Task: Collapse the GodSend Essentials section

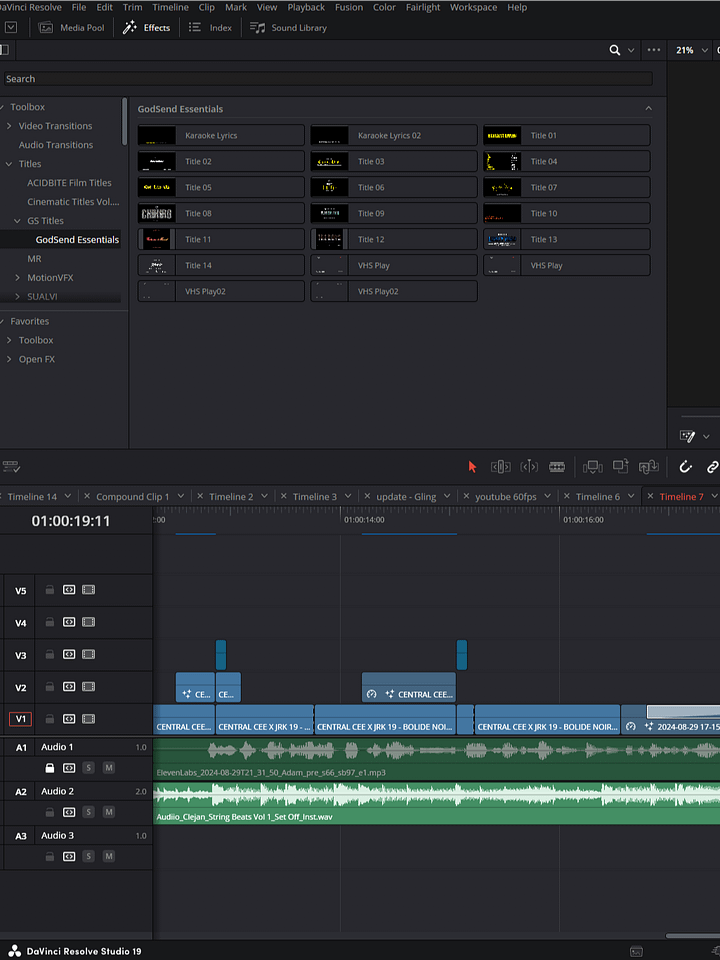Action: (648, 109)
